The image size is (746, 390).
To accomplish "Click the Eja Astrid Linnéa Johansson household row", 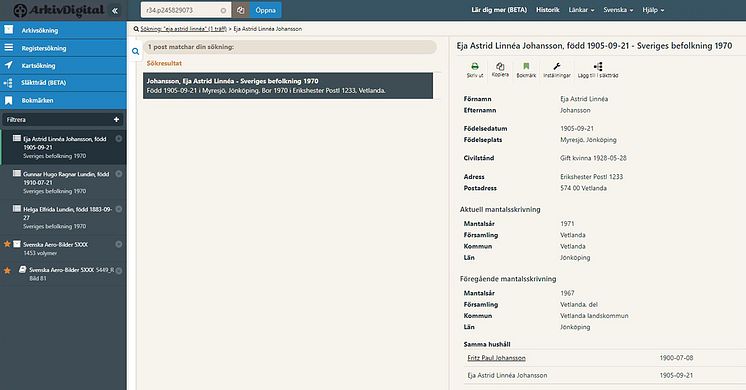I will (605, 375).
